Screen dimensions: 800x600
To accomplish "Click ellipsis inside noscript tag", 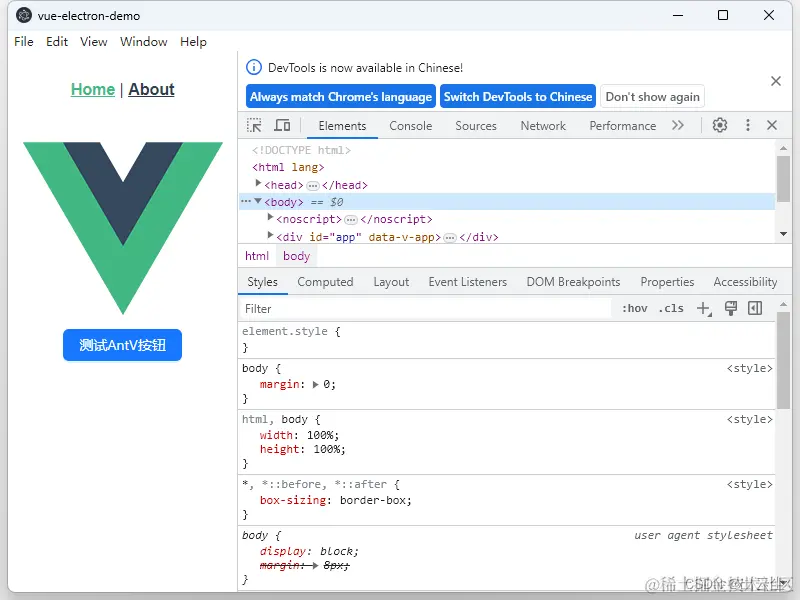I will point(351,220).
